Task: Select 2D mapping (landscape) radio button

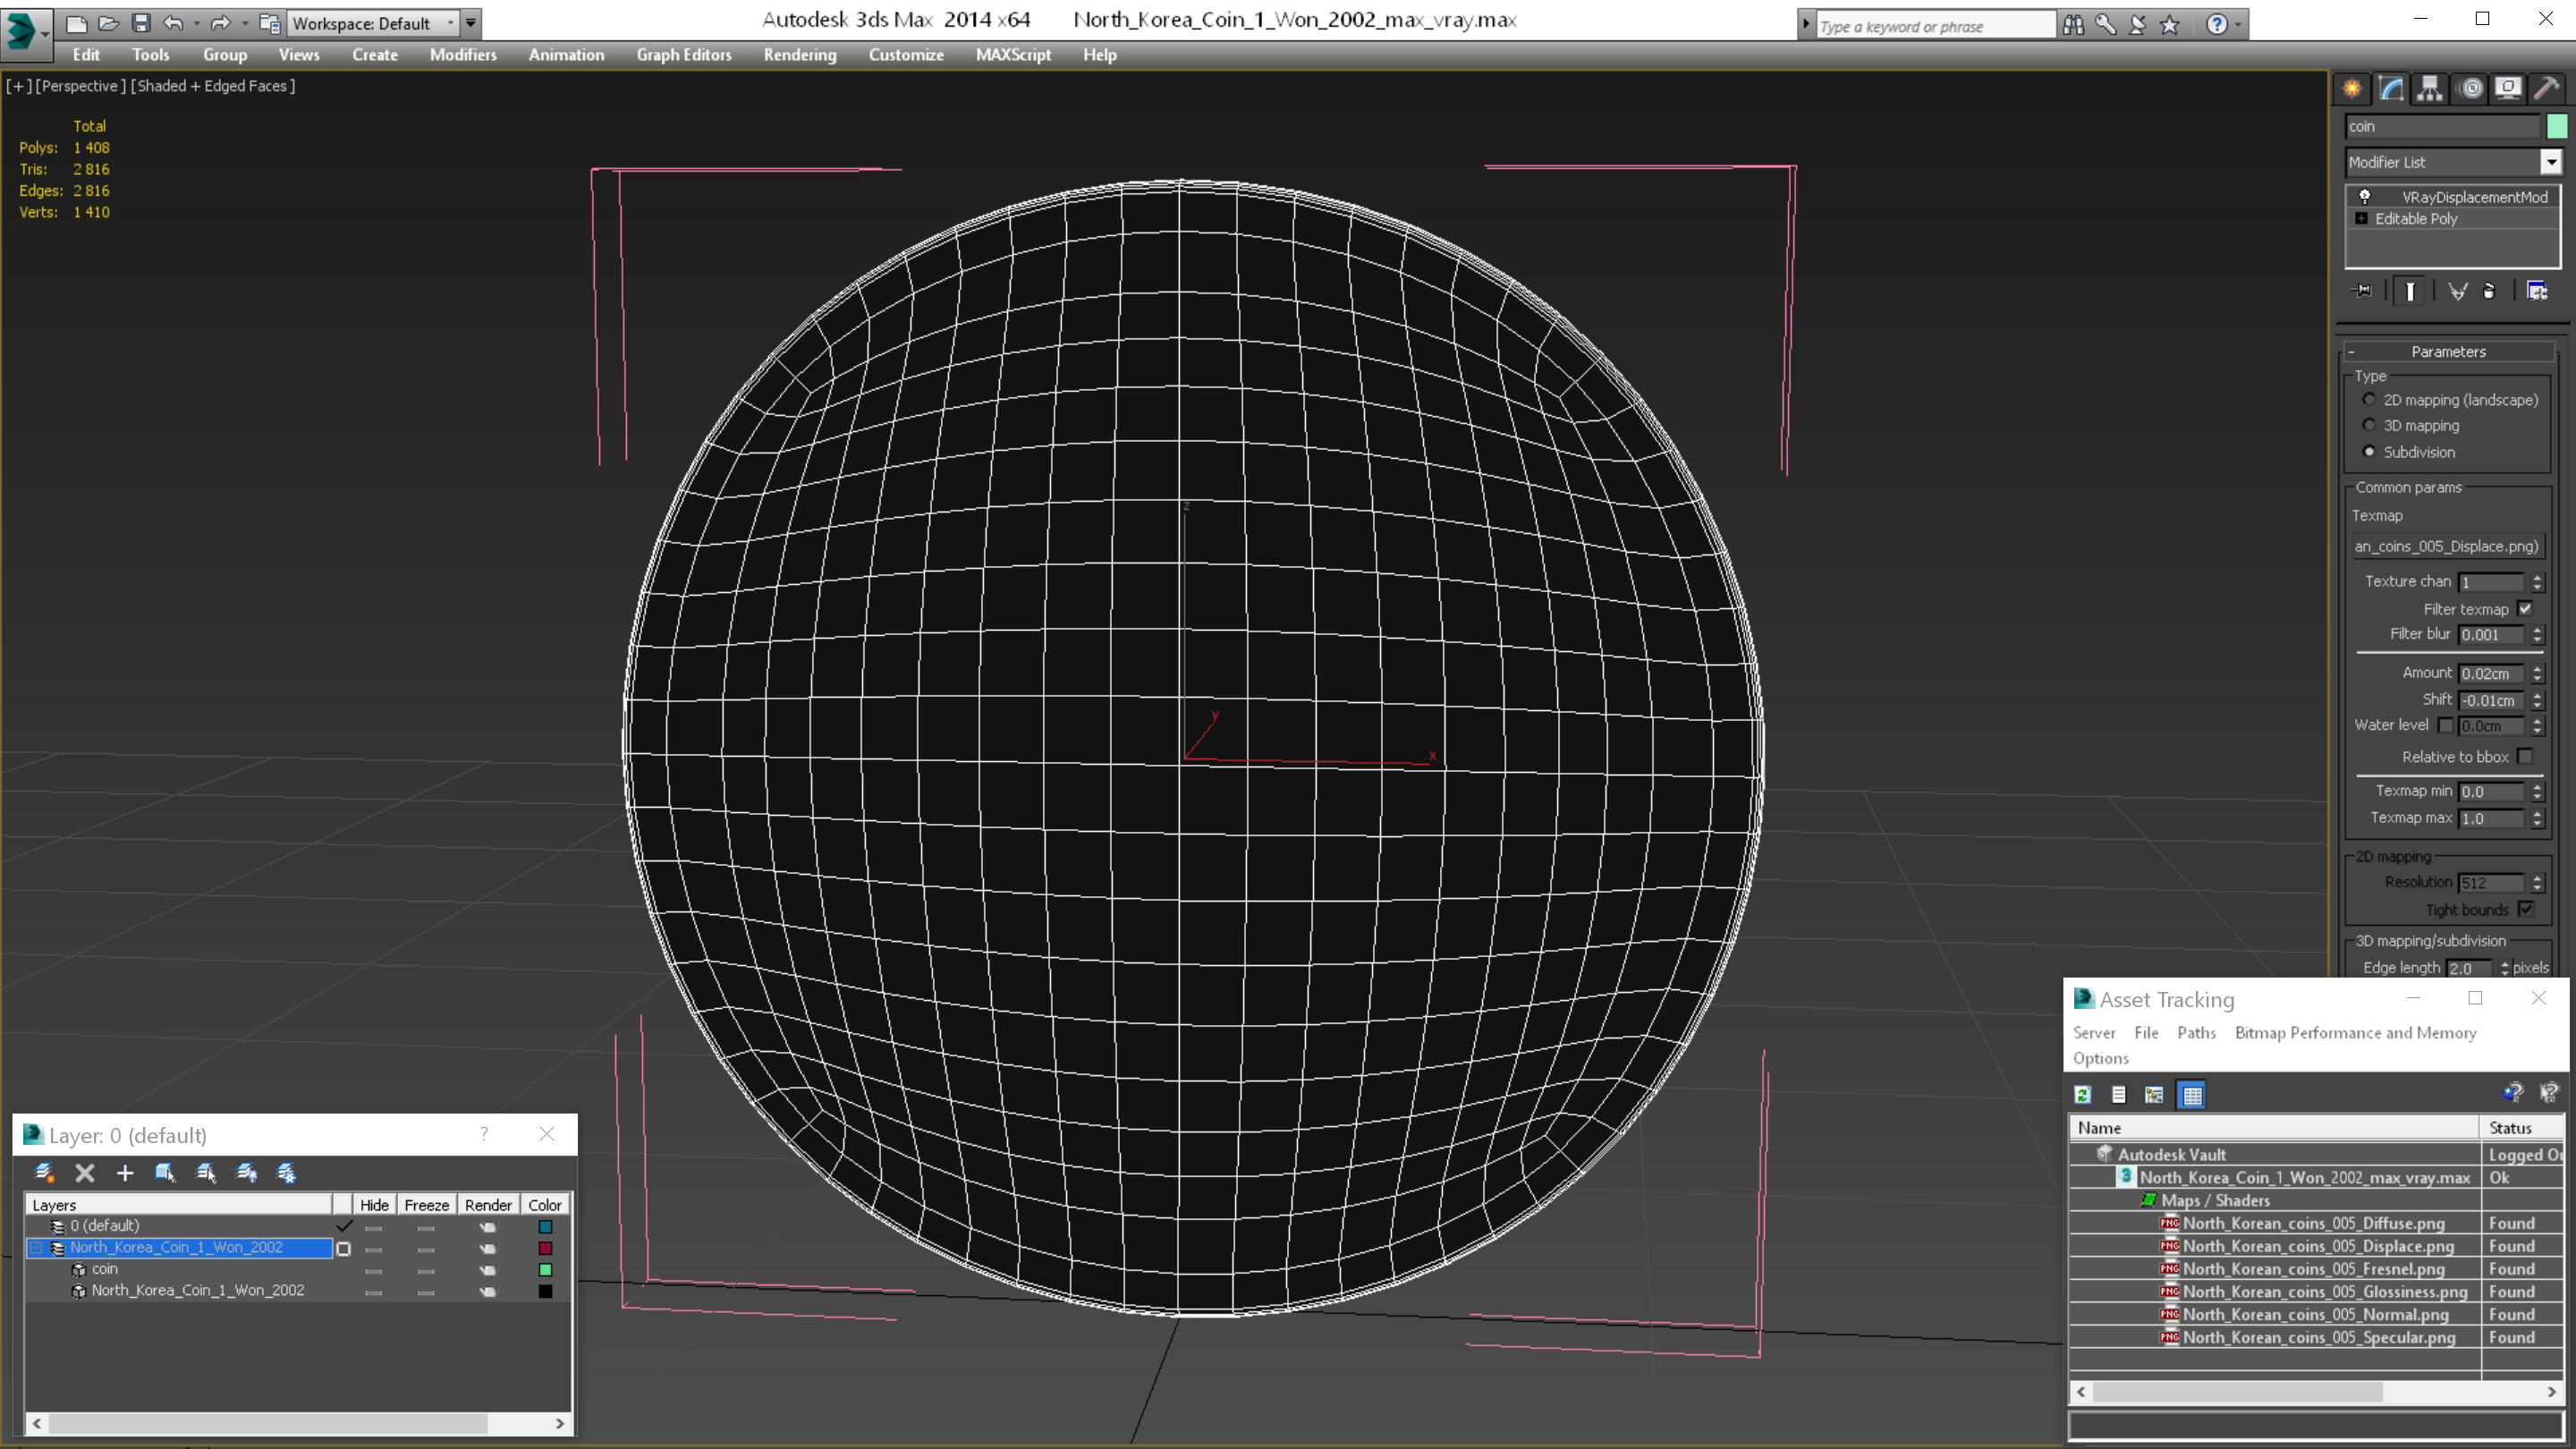Action: click(2369, 400)
